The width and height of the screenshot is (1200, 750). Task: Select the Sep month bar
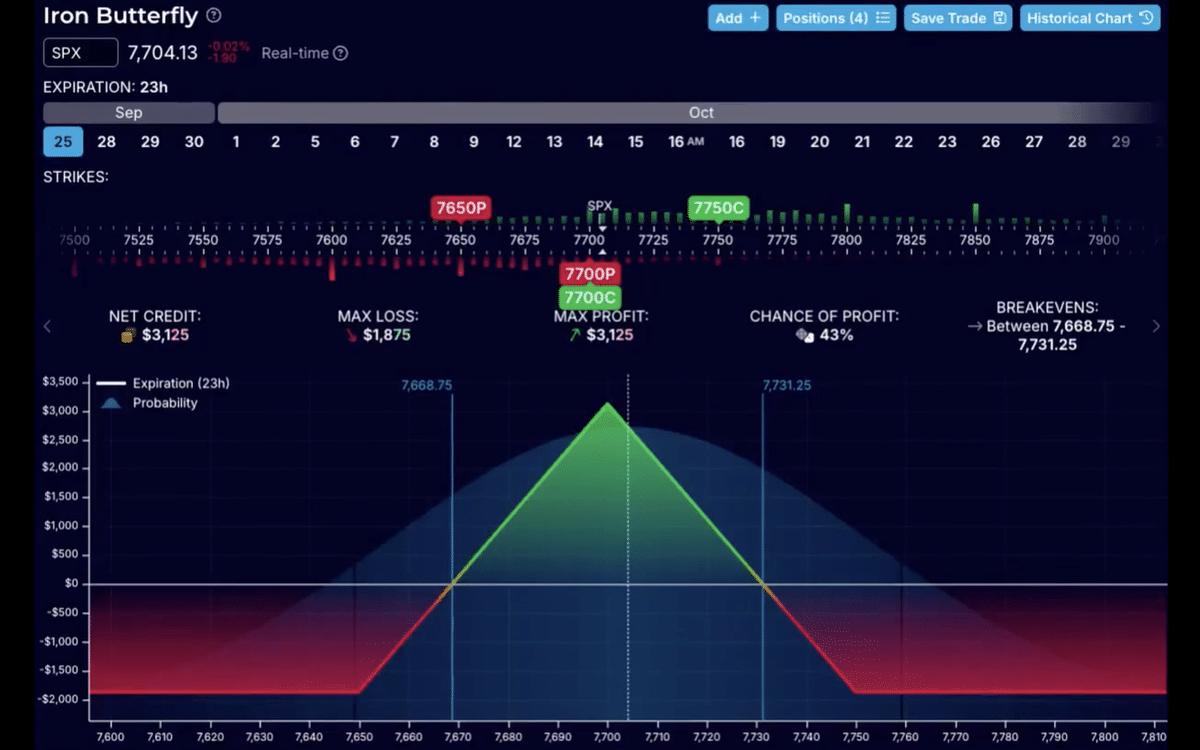click(129, 113)
